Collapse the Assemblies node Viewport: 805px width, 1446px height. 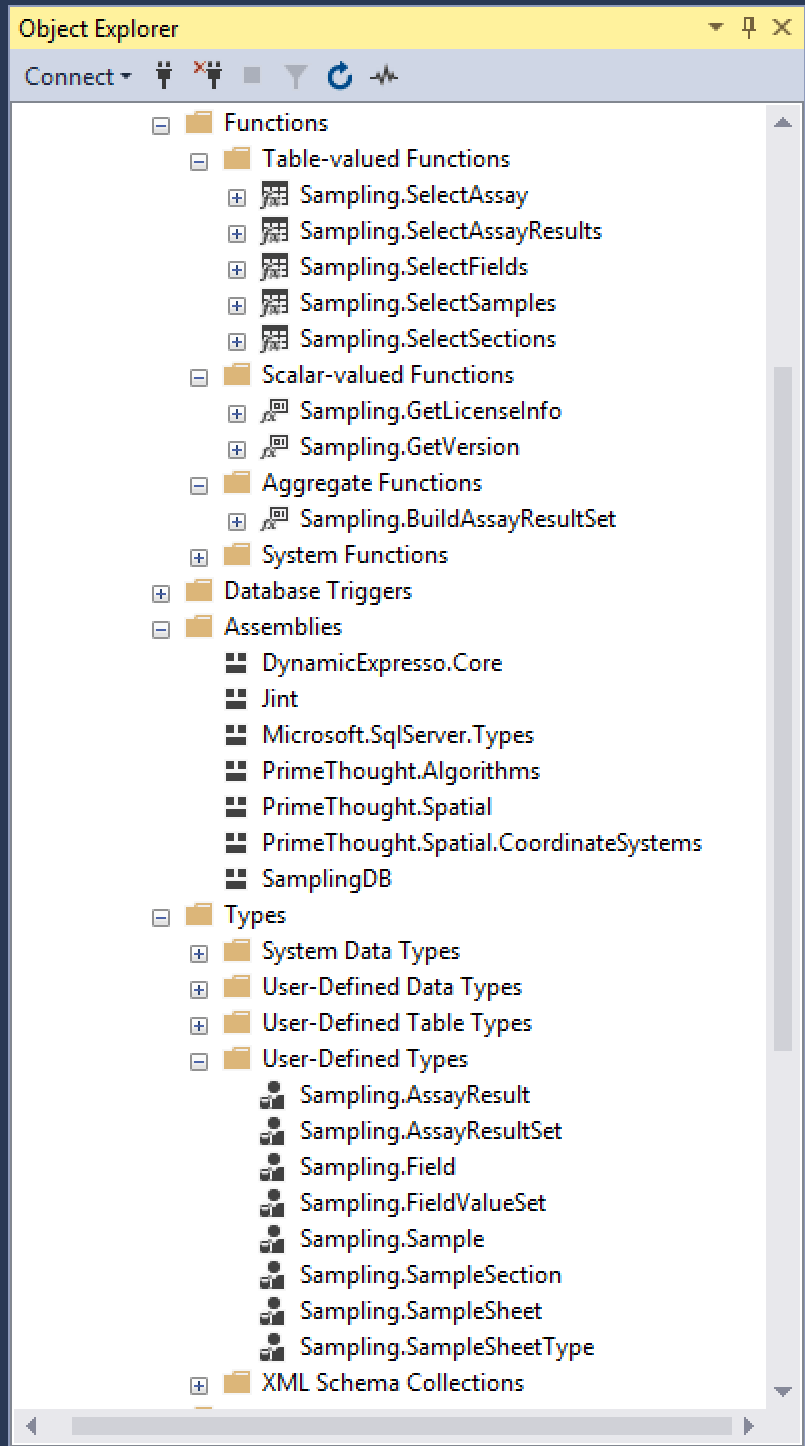click(x=161, y=628)
